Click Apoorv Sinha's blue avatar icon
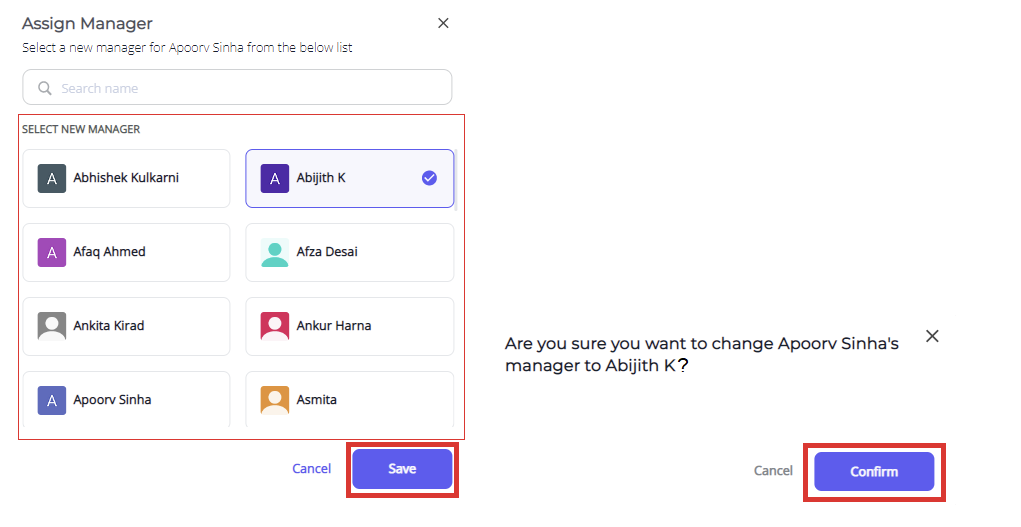Image resolution: width=1021 pixels, height=527 pixels. coord(51,401)
